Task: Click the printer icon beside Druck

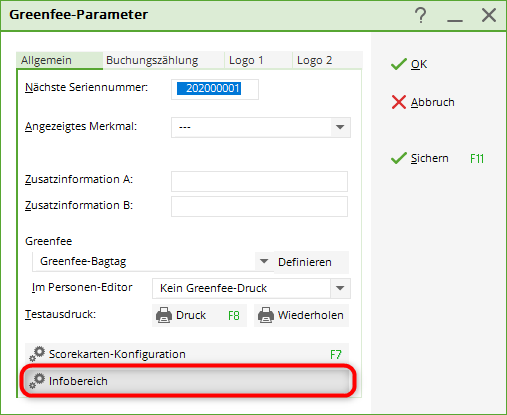Action: click(164, 315)
